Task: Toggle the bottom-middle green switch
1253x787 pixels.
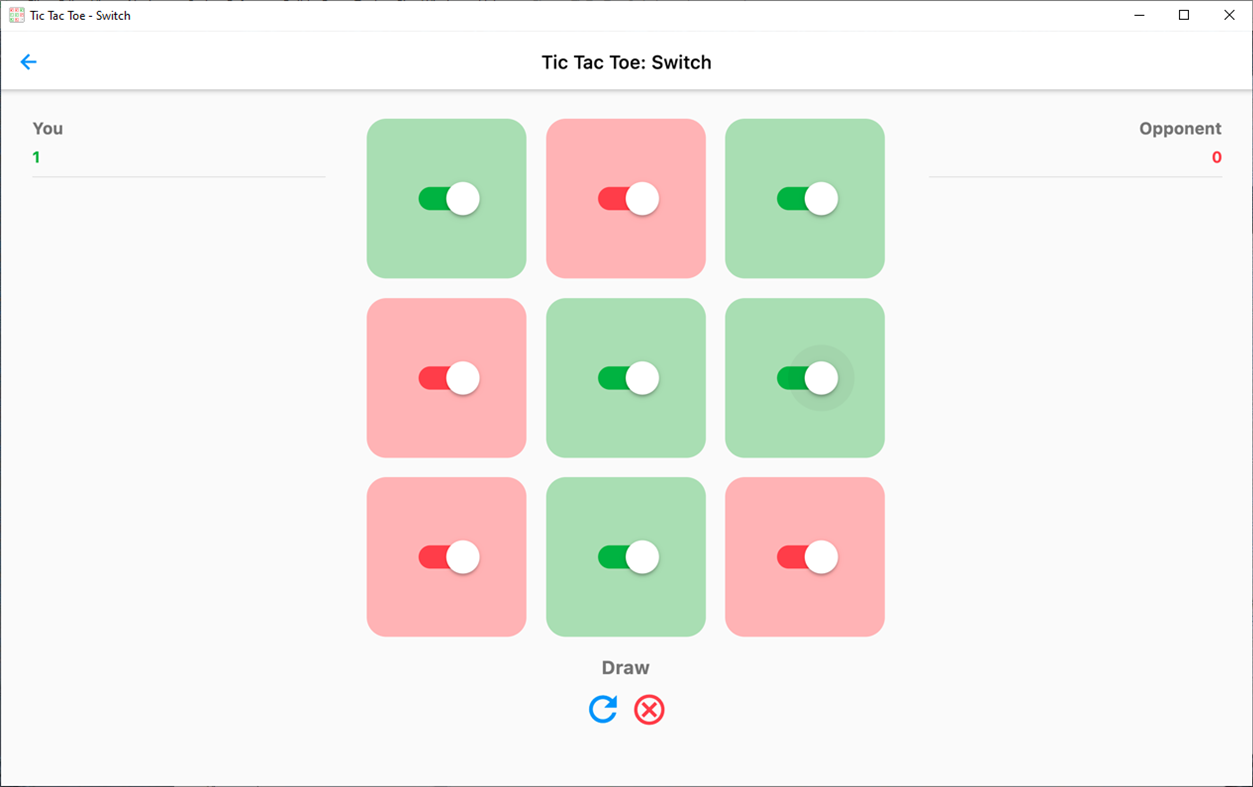Action: coord(625,557)
